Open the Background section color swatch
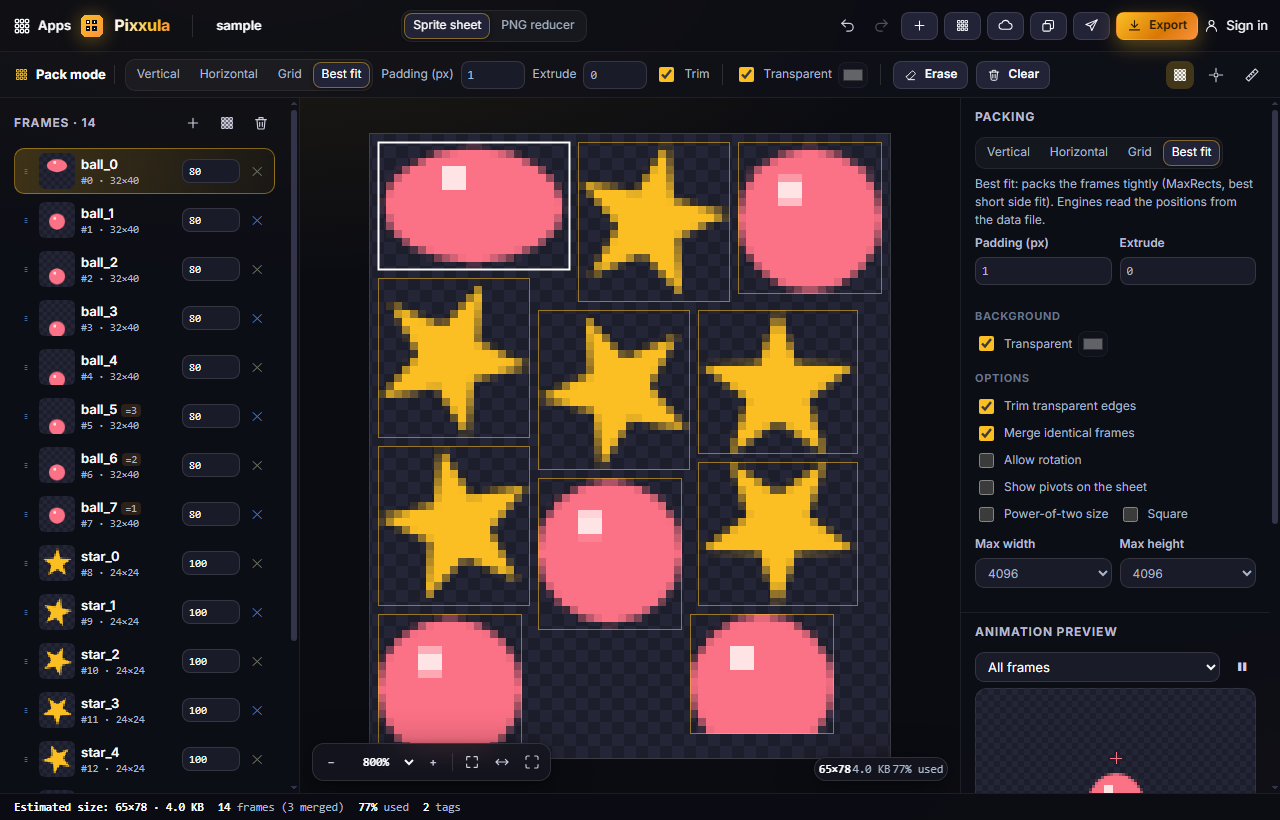 (x=1093, y=344)
